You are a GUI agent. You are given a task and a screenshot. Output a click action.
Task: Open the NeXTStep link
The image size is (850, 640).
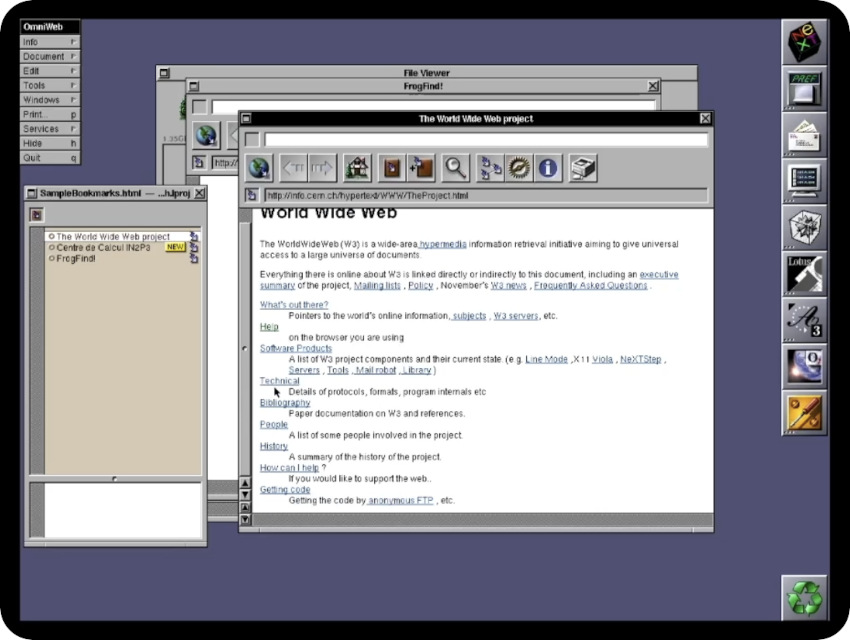pyautogui.click(x=641, y=359)
